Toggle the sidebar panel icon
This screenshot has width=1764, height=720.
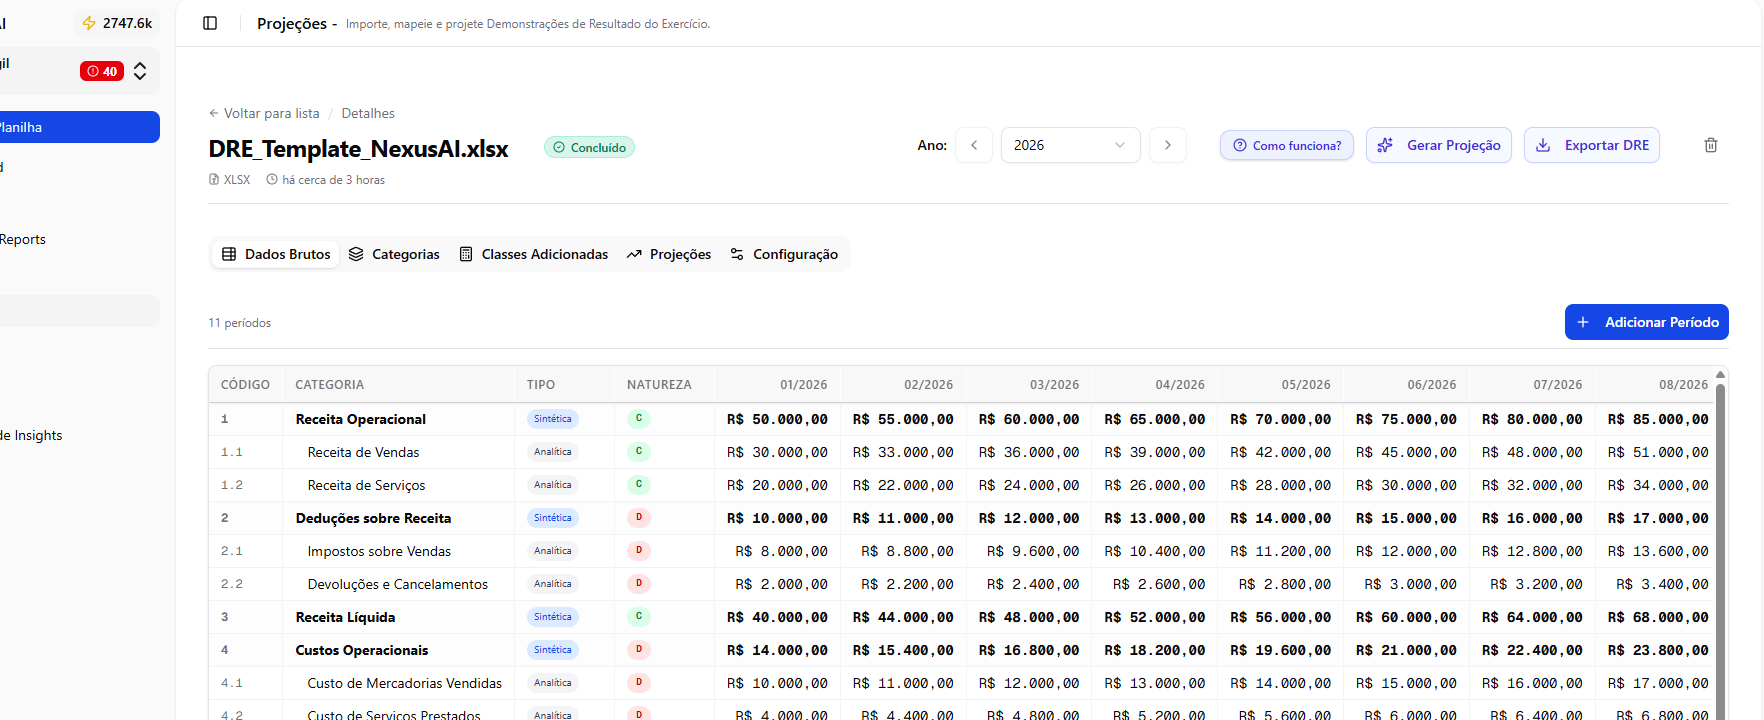pos(210,23)
